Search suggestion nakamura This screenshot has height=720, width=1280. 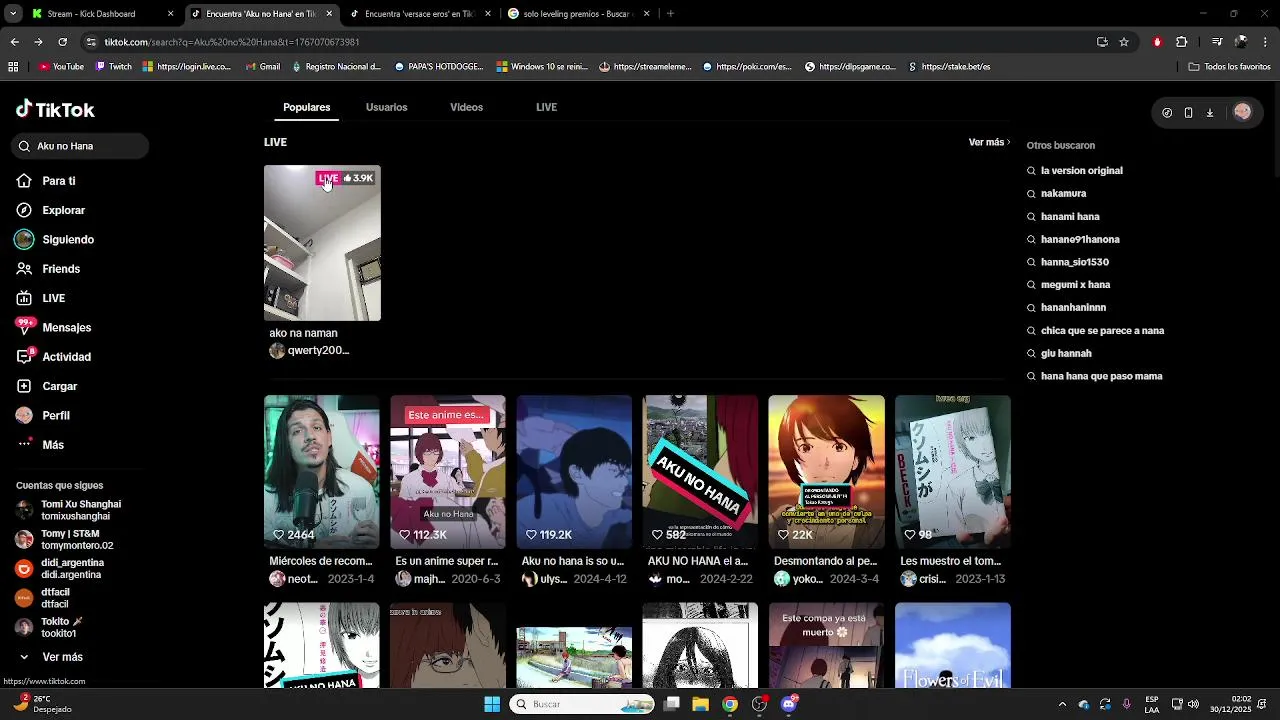(1063, 194)
